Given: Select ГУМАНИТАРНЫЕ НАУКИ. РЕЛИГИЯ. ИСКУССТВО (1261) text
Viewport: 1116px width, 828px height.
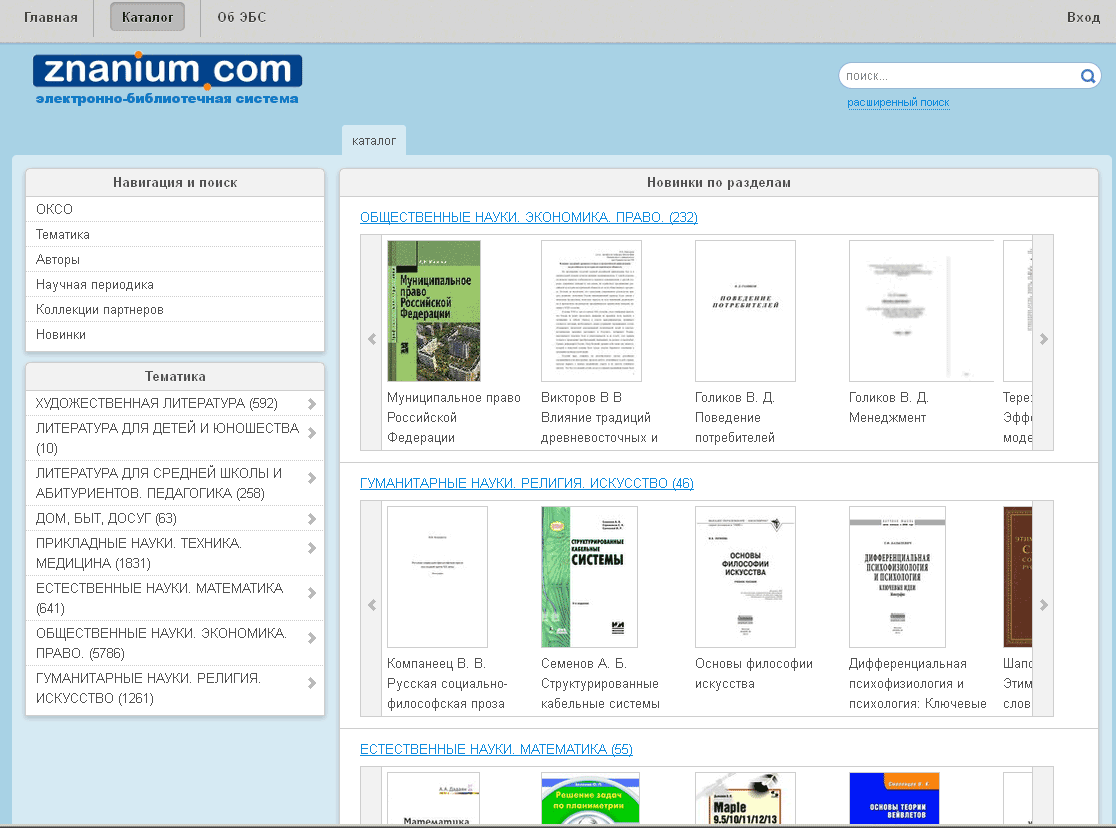Looking at the screenshot, I should (148, 688).
